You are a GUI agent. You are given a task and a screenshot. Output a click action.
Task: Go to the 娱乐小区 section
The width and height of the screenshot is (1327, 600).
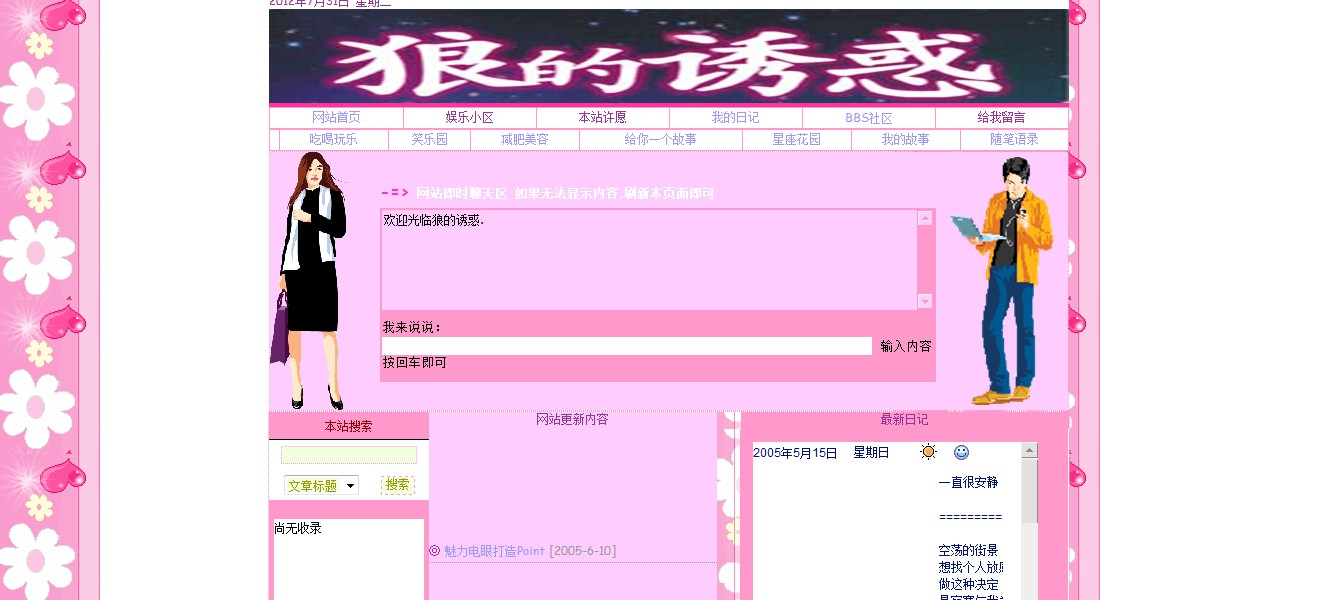(470, 118)
